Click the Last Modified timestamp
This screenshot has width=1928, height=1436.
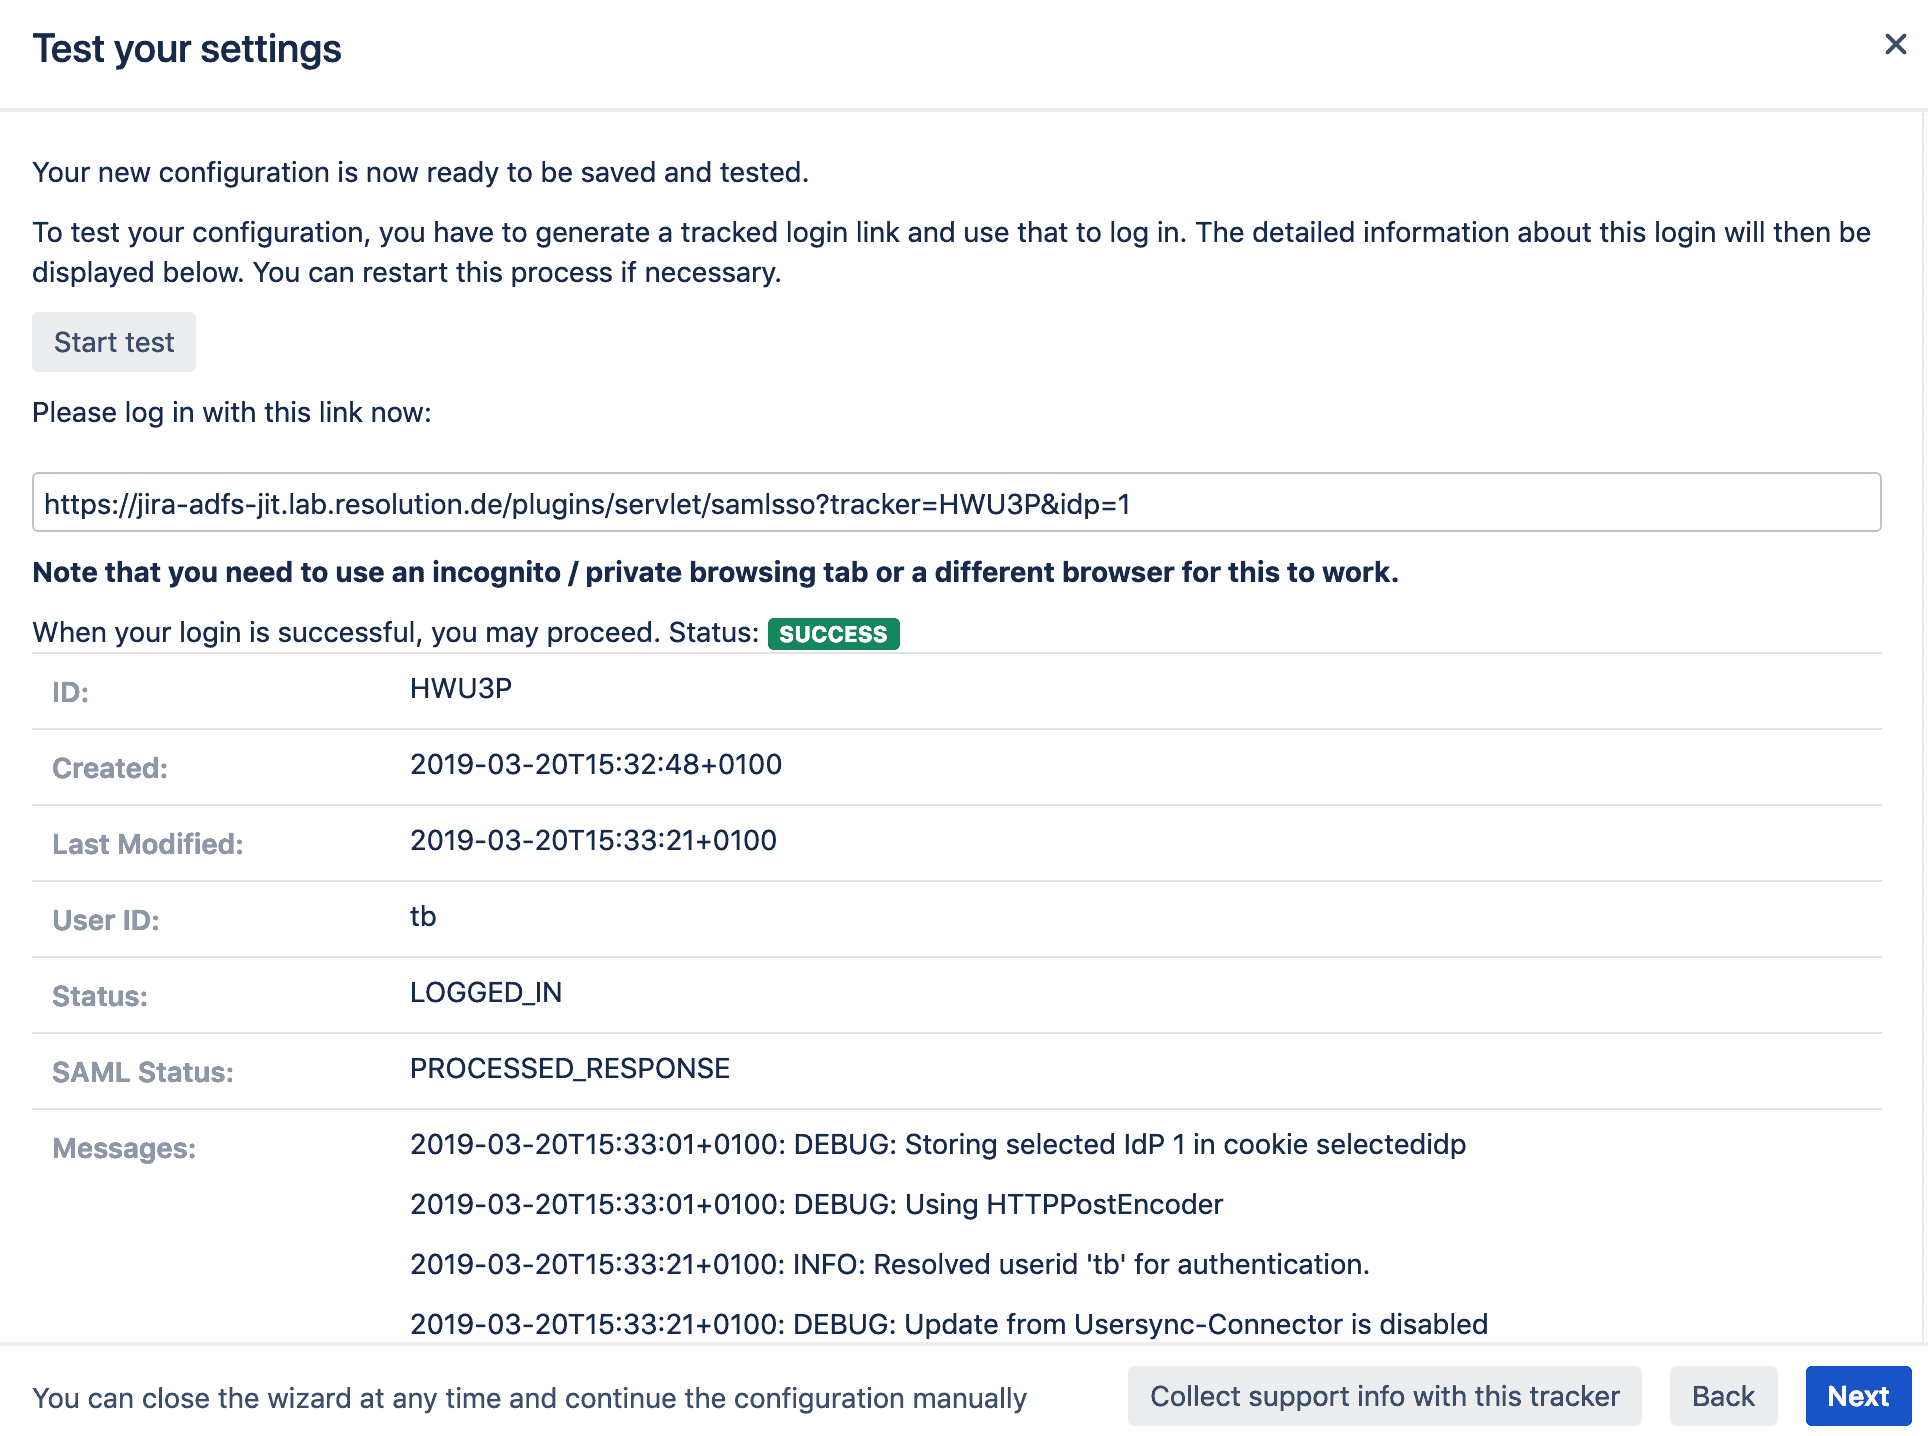pos(593,840)
